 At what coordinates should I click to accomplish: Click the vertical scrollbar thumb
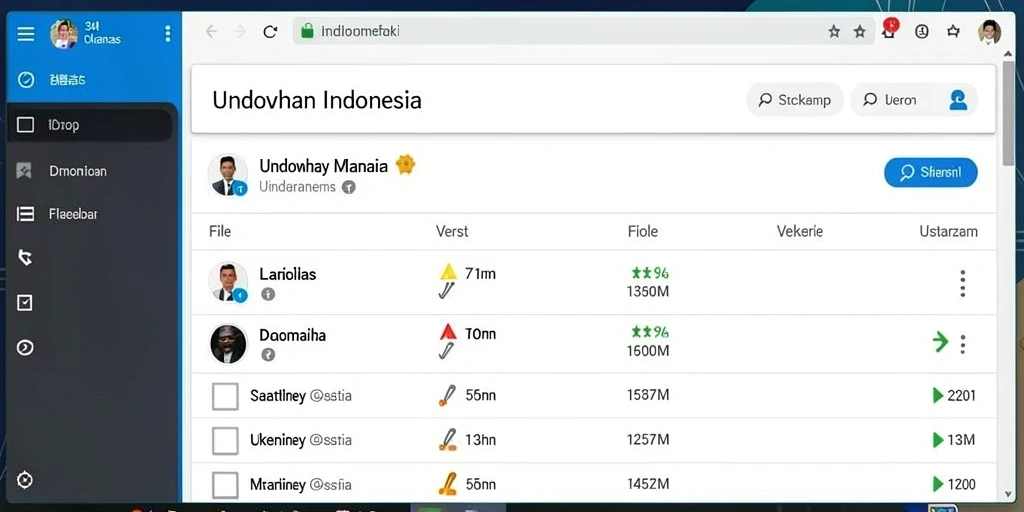click(1009, 115)
